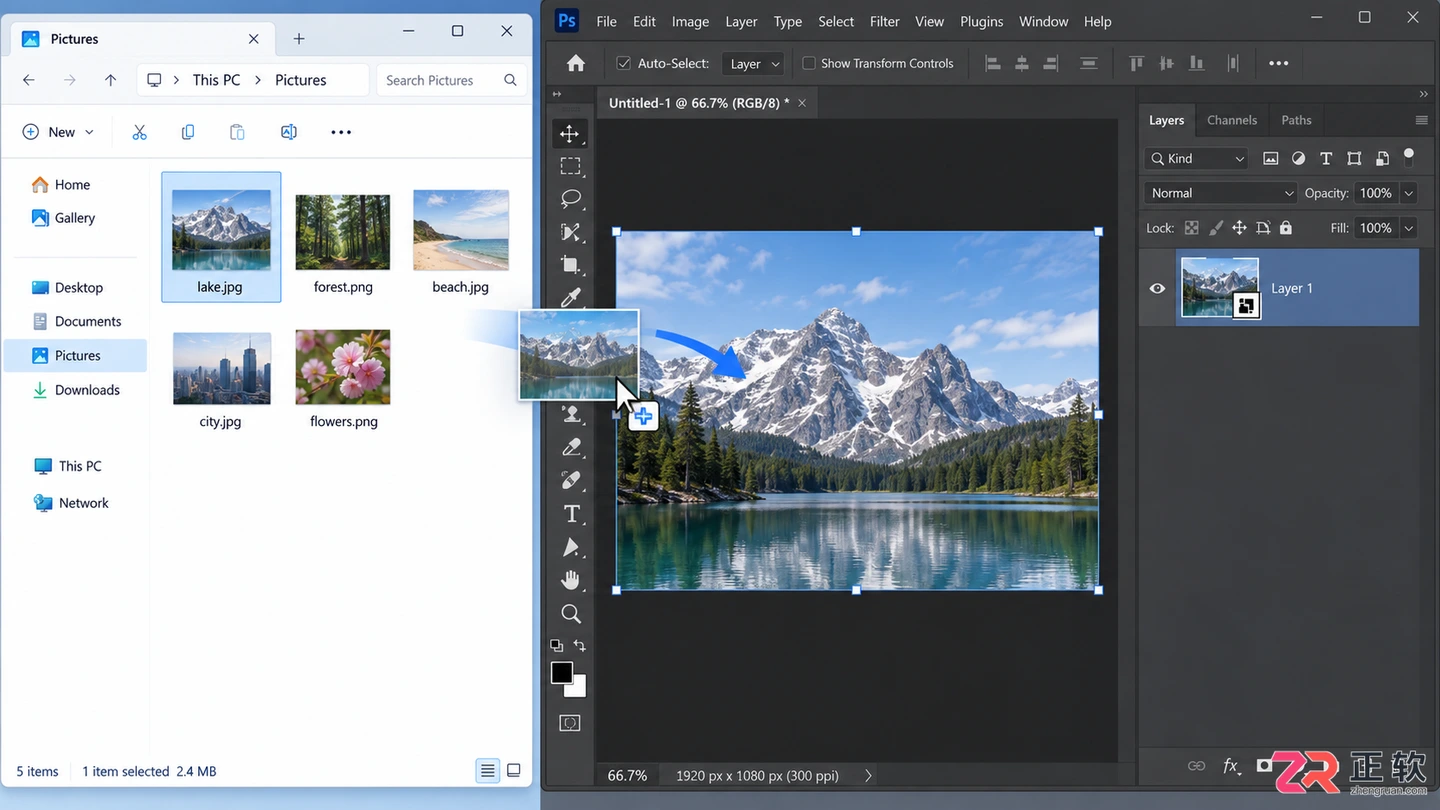Click the black foreground color swatch
Viewport: 1440px width, 810px height.
coord(562,672)
